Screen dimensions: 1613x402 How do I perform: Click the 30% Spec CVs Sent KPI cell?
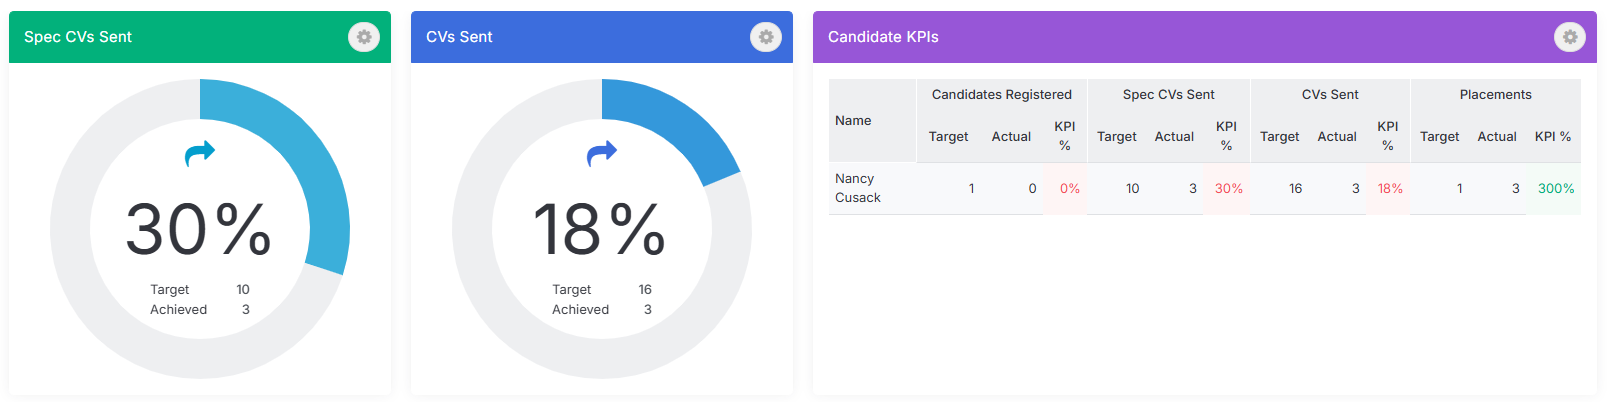click(1229, 188)
